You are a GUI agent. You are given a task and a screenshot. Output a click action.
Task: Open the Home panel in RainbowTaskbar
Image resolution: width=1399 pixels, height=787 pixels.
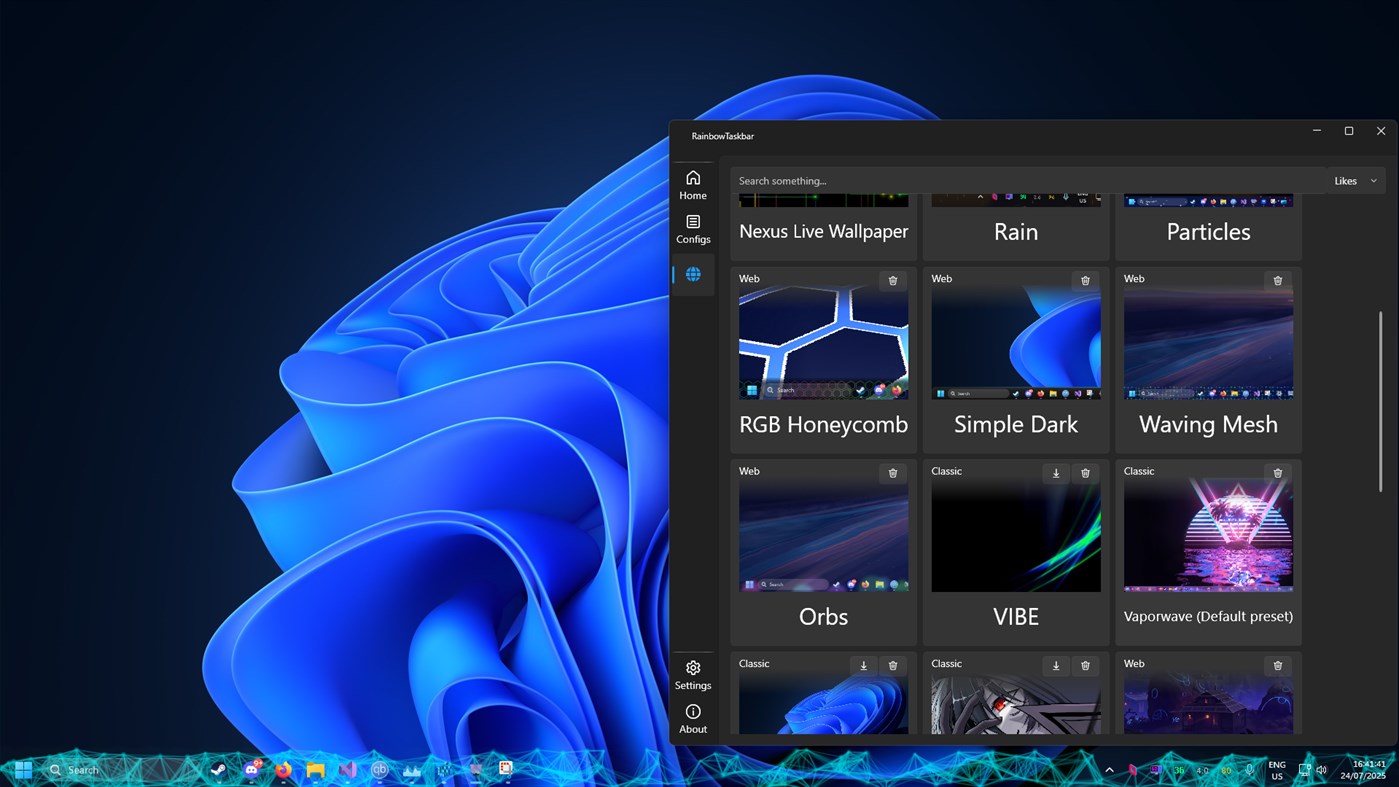point(693,184)
